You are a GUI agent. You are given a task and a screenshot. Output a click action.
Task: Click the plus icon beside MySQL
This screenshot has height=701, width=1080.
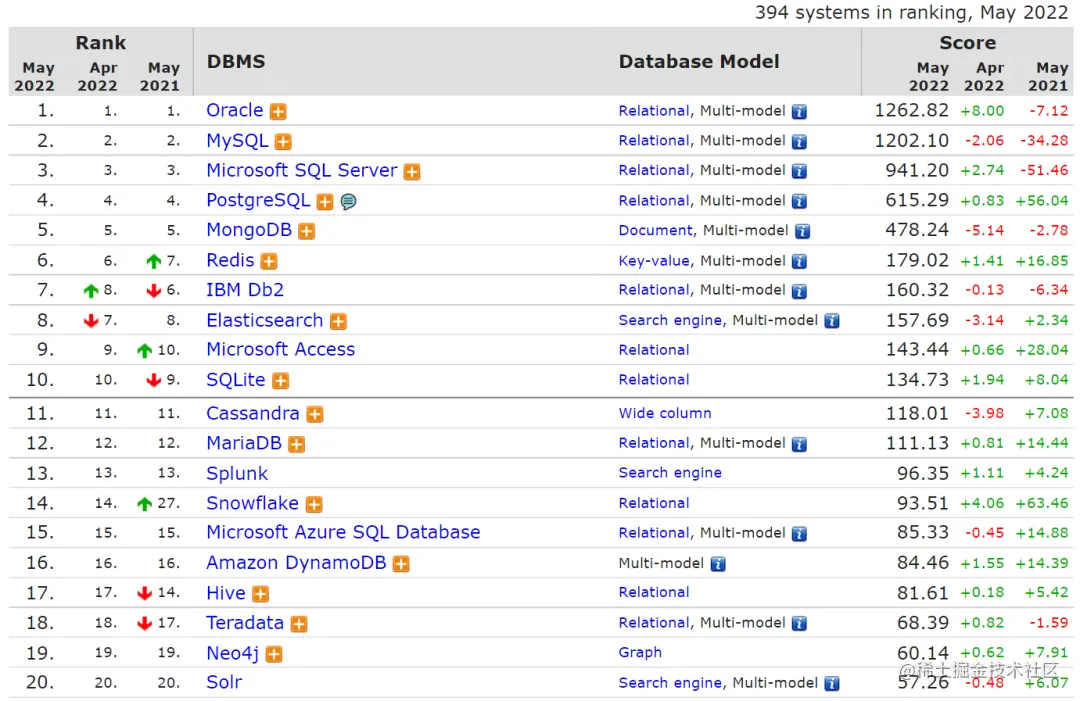pos(283,142)
